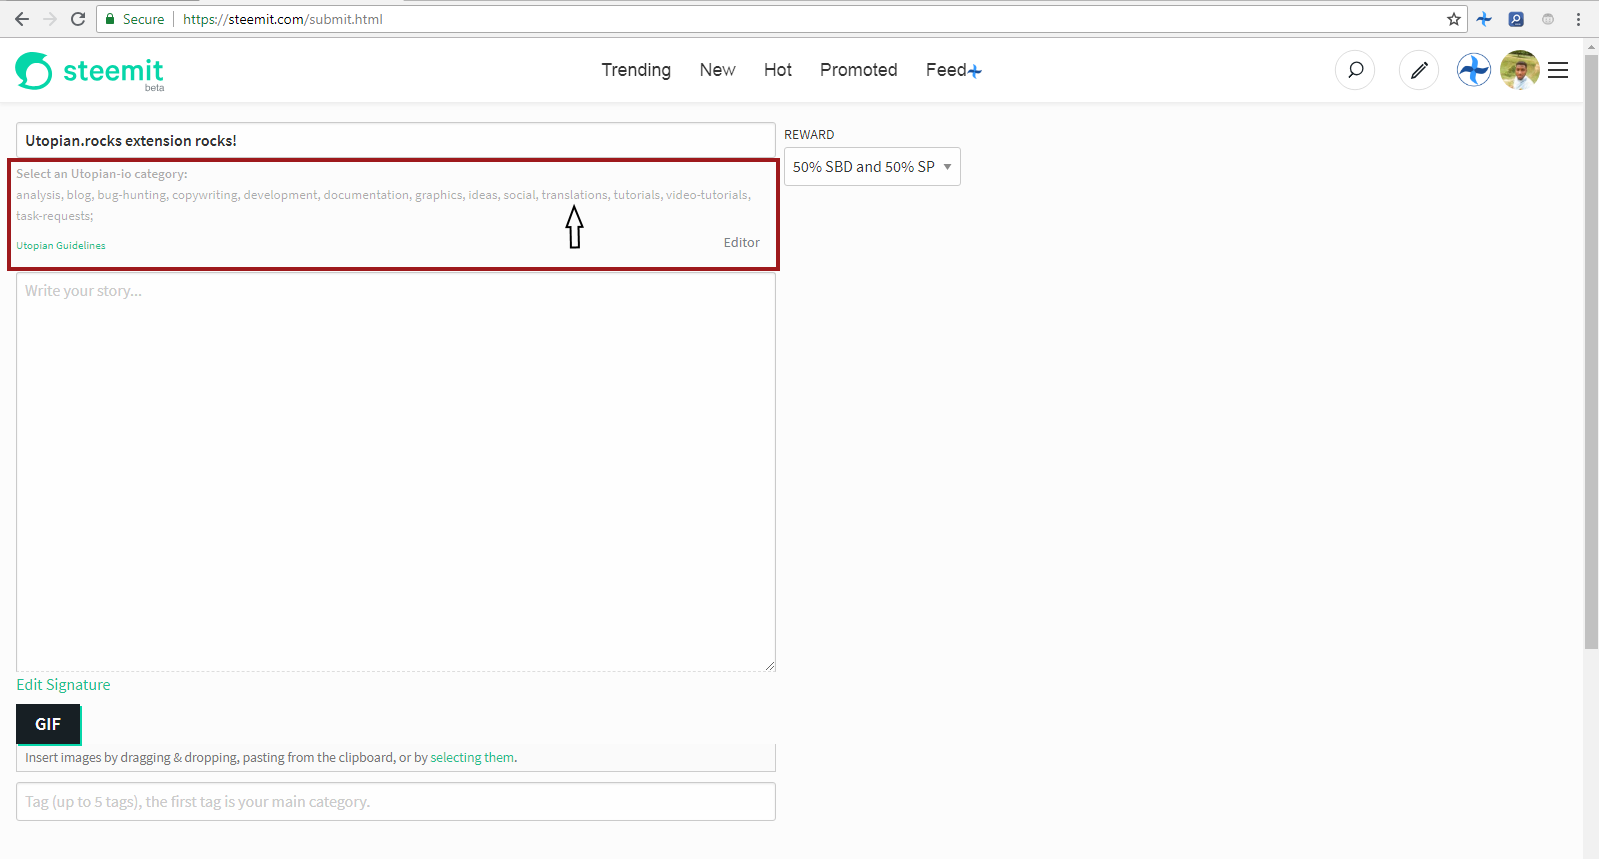Choose the social category
The height and width of the screenshot is (859, 1599).
coord(520,195)
